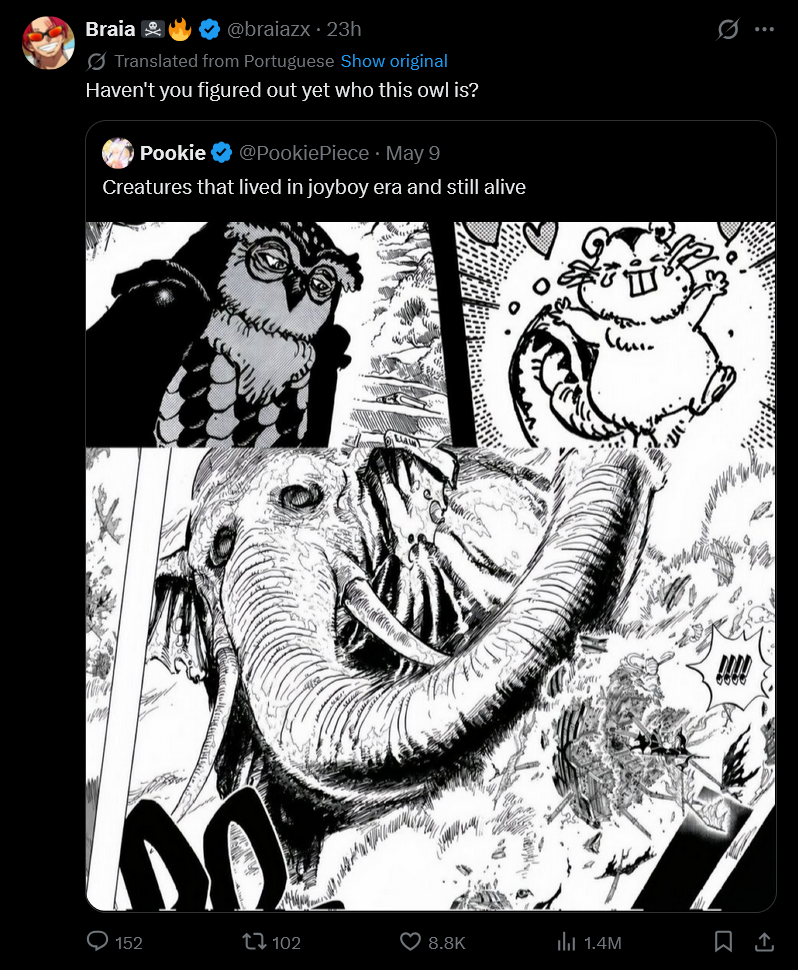798x970 pixels.
Task: Open the @PookiePiece handle
Action: (x=304, y=153)
